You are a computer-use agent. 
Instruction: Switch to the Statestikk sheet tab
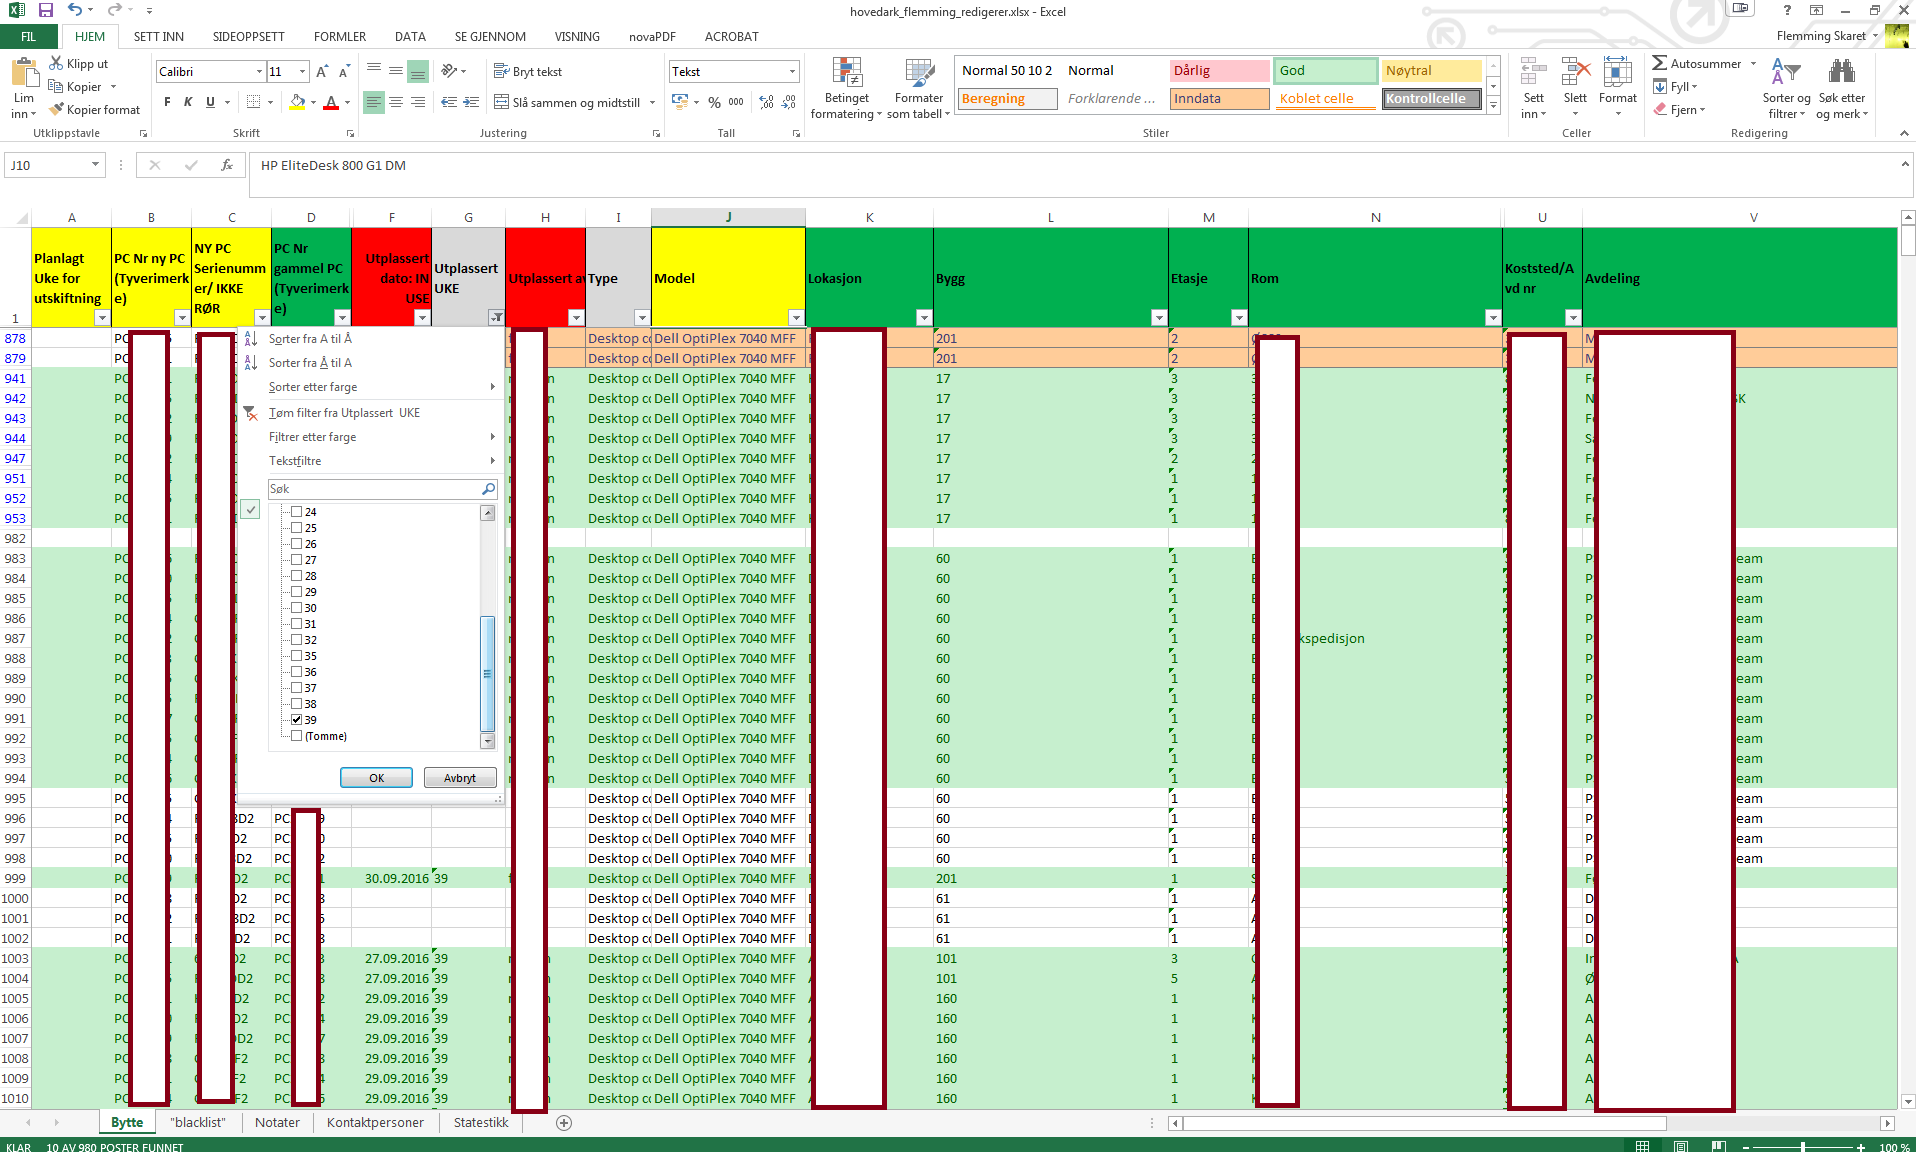click(x=481, y=1122)
